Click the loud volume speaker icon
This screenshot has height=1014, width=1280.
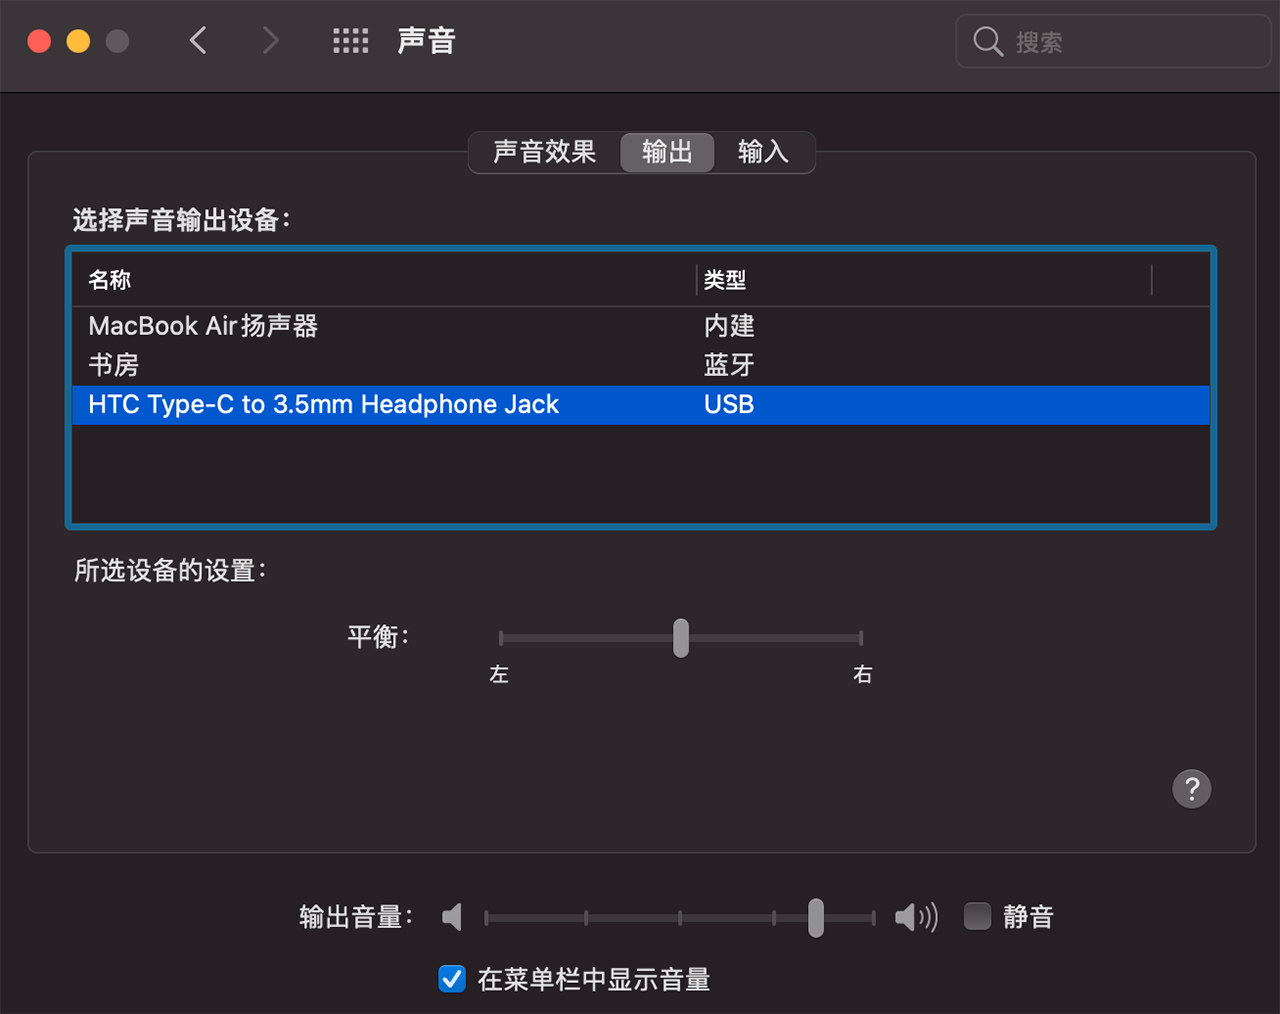click(x=915, y=917)
